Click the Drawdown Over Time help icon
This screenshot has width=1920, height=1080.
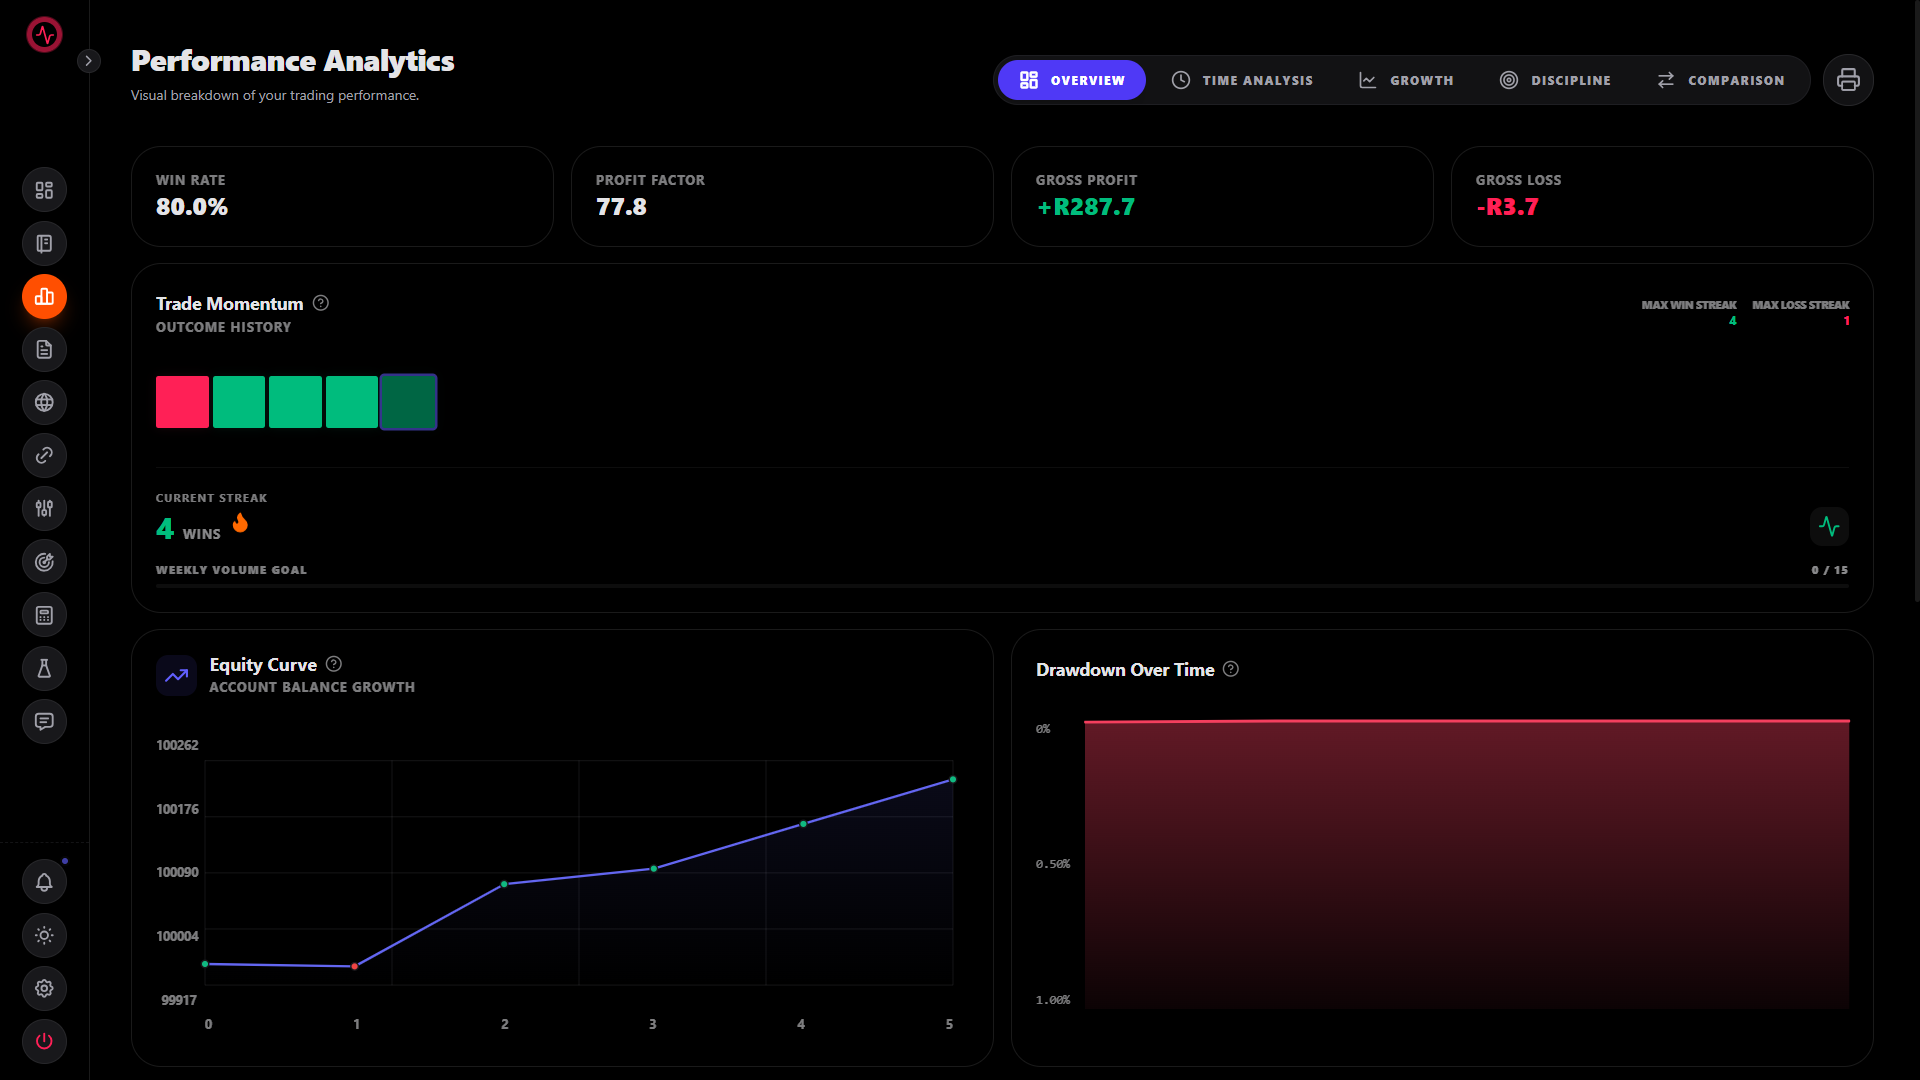click(1231, 669)
